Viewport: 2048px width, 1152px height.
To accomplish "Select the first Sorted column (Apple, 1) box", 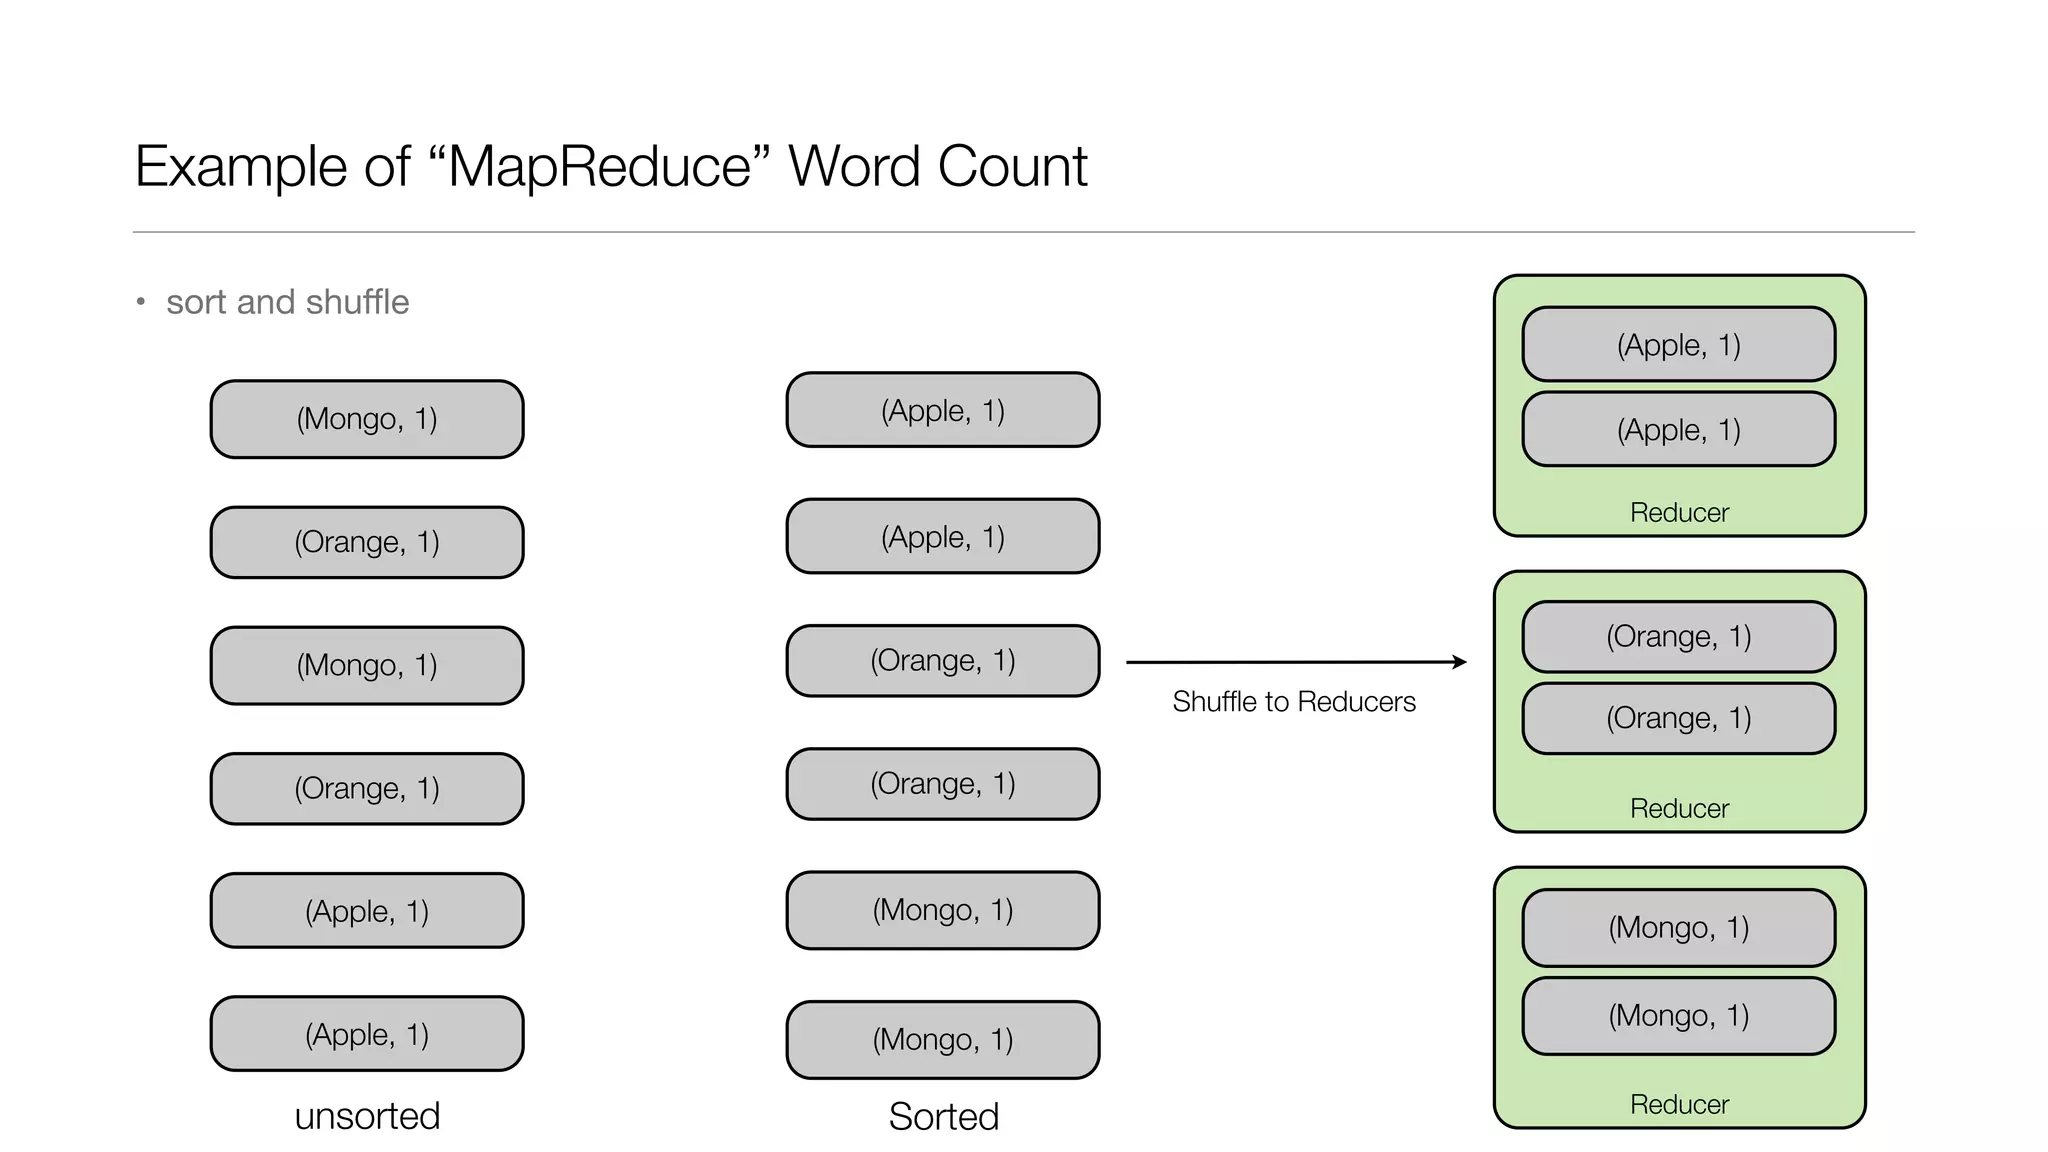I will [943, 410].
